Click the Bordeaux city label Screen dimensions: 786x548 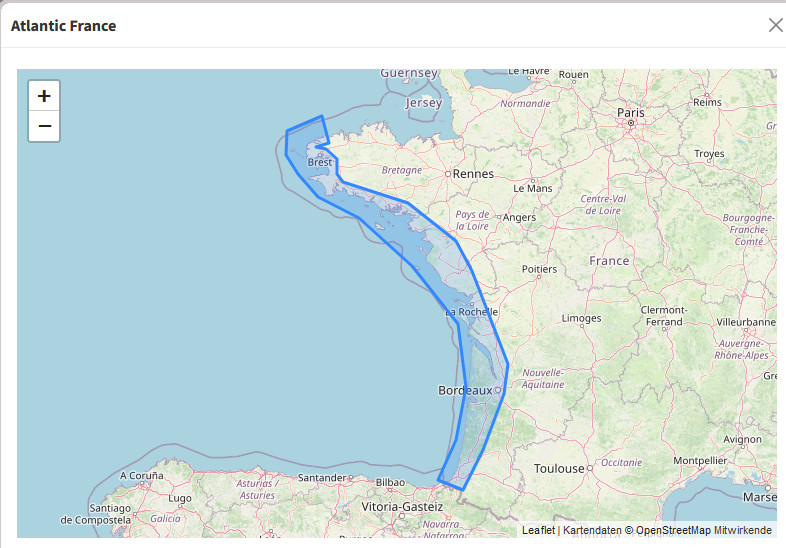(465, 389)
